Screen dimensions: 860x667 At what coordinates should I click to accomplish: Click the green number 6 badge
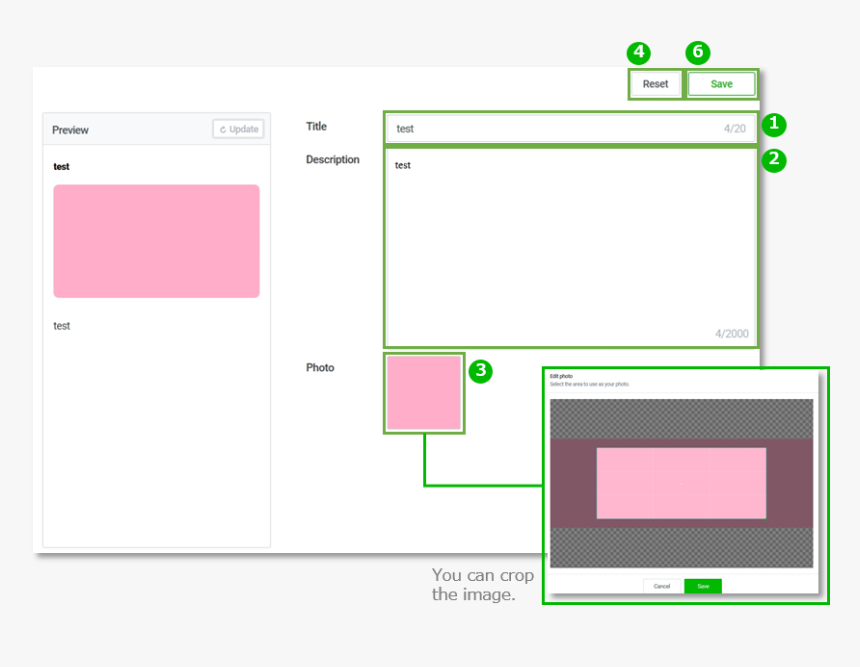click(698, 53)
